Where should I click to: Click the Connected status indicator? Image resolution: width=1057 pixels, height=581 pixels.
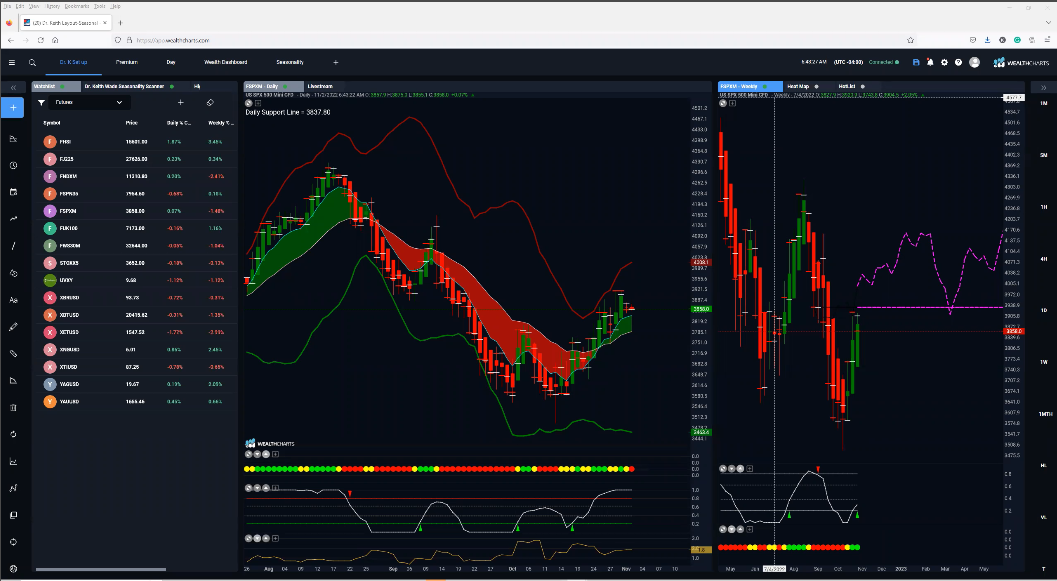point(883,63)
